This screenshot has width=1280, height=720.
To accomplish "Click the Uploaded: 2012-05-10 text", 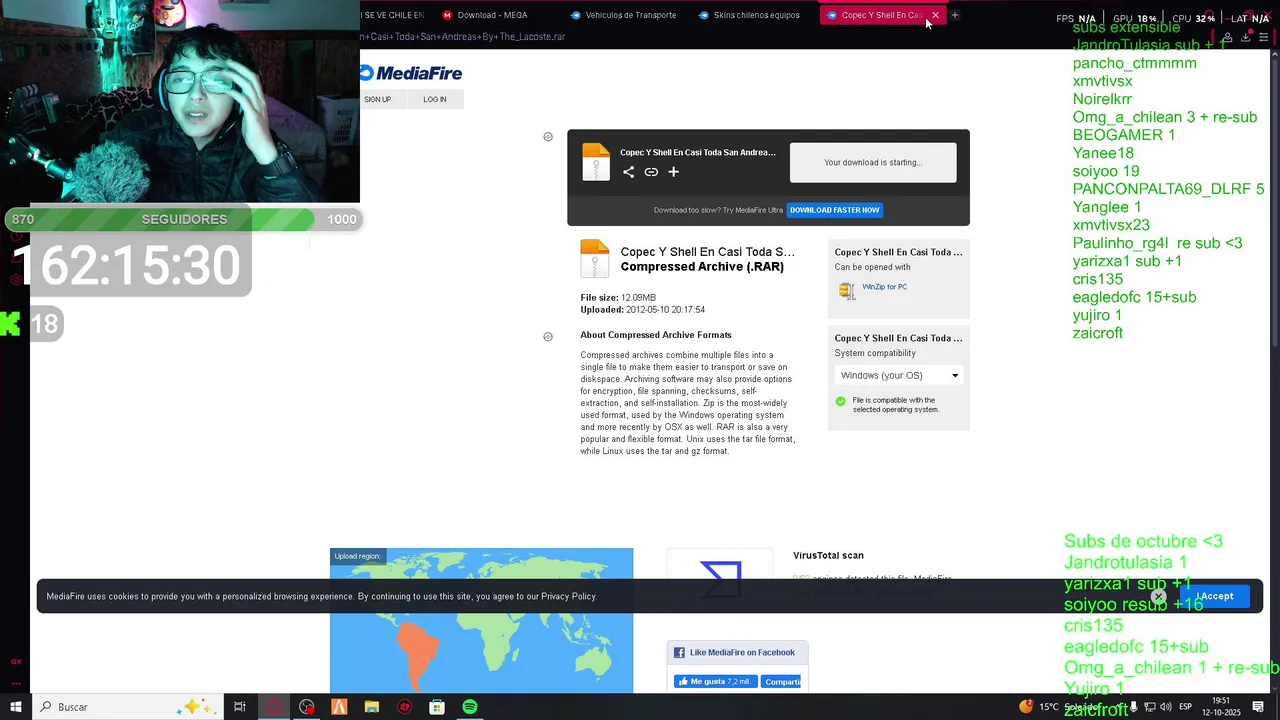I will tap(643, 310).
